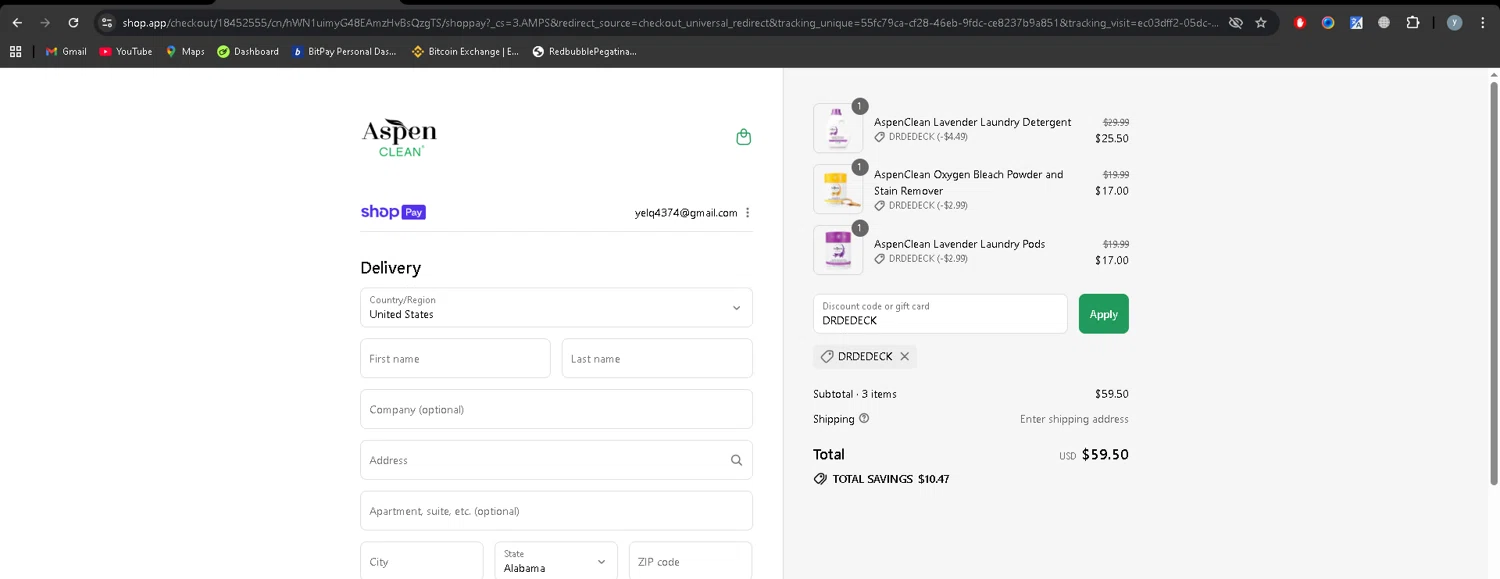Open the Bitcoin Exchange bookmark

[x=465, y=51]
